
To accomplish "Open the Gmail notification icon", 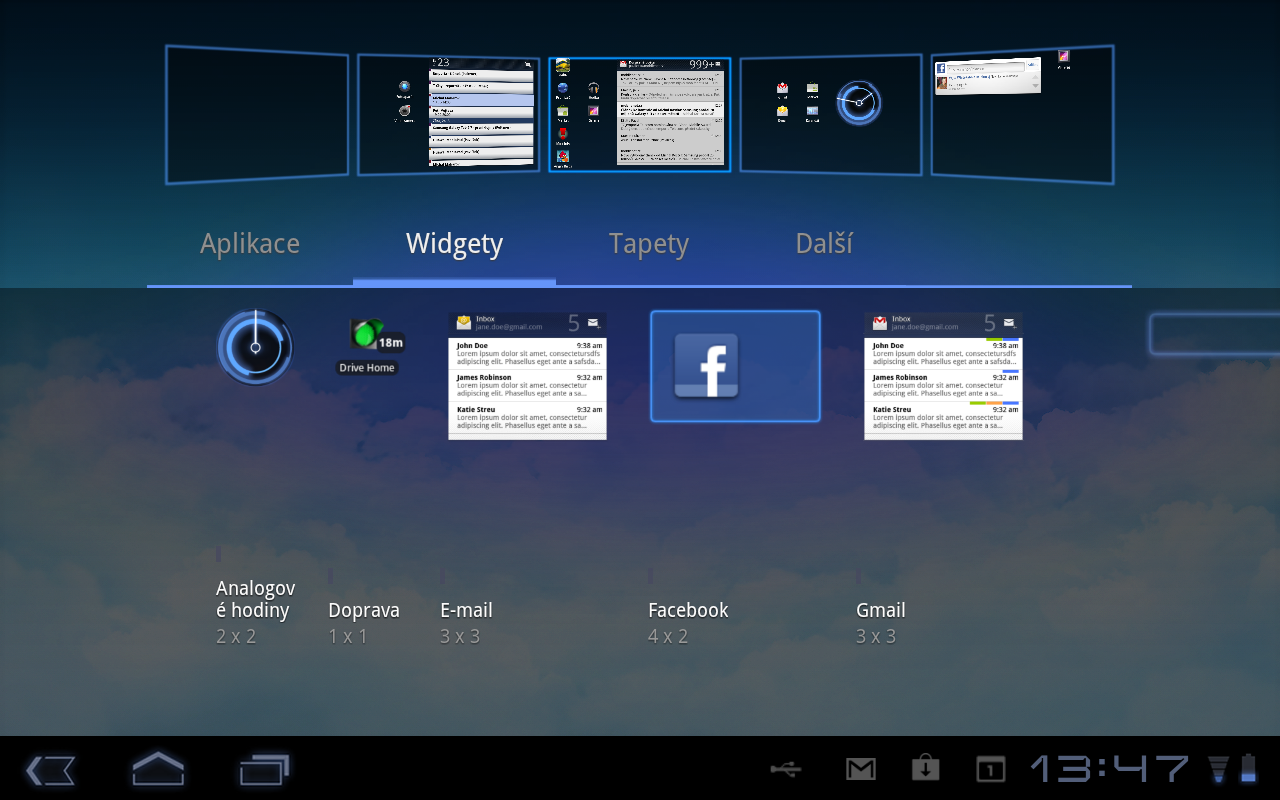I will pyautogui.click(x=861, y=770).
